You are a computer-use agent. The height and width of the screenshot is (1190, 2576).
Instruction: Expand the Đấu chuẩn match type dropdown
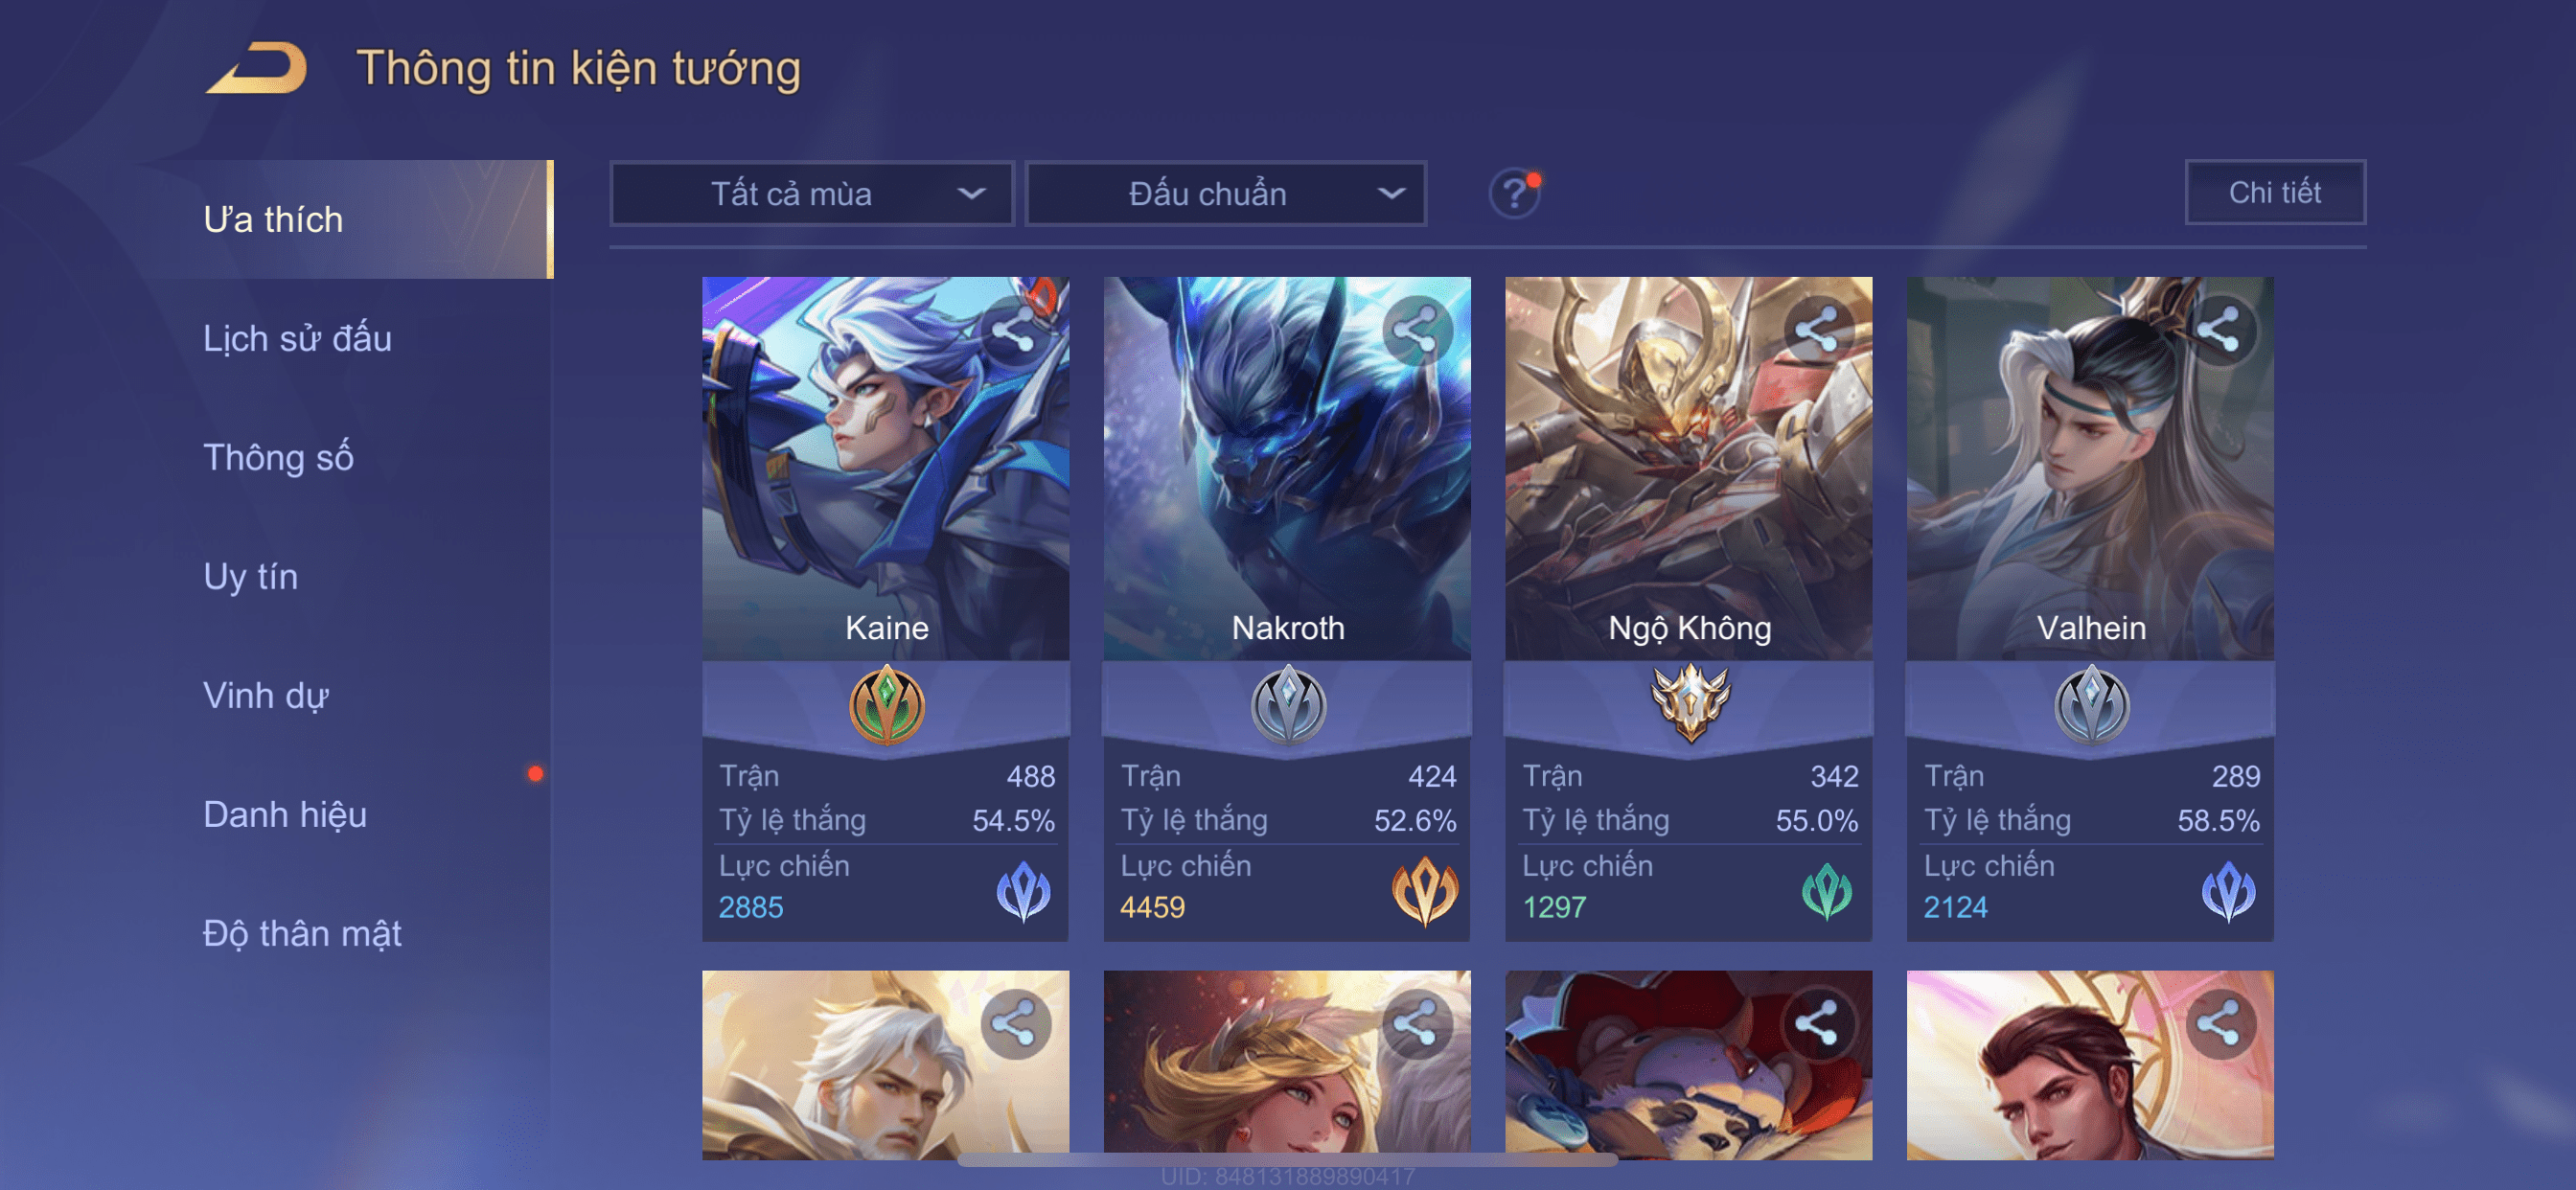1227,193
